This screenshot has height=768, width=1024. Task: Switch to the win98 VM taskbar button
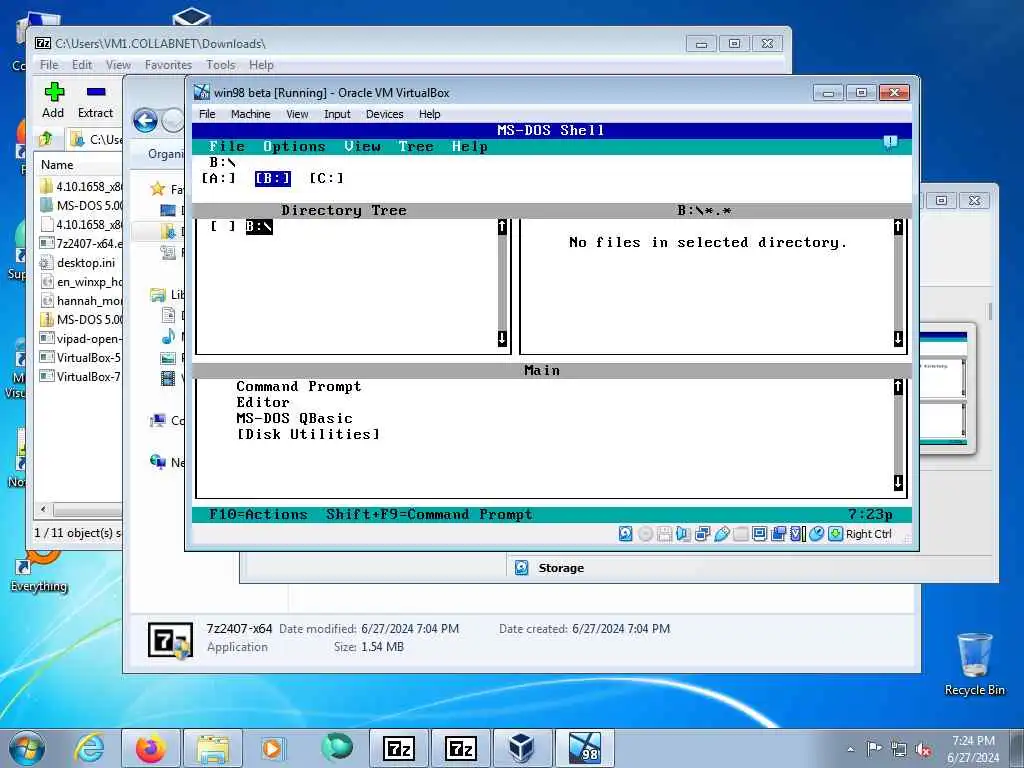(584, 748)
